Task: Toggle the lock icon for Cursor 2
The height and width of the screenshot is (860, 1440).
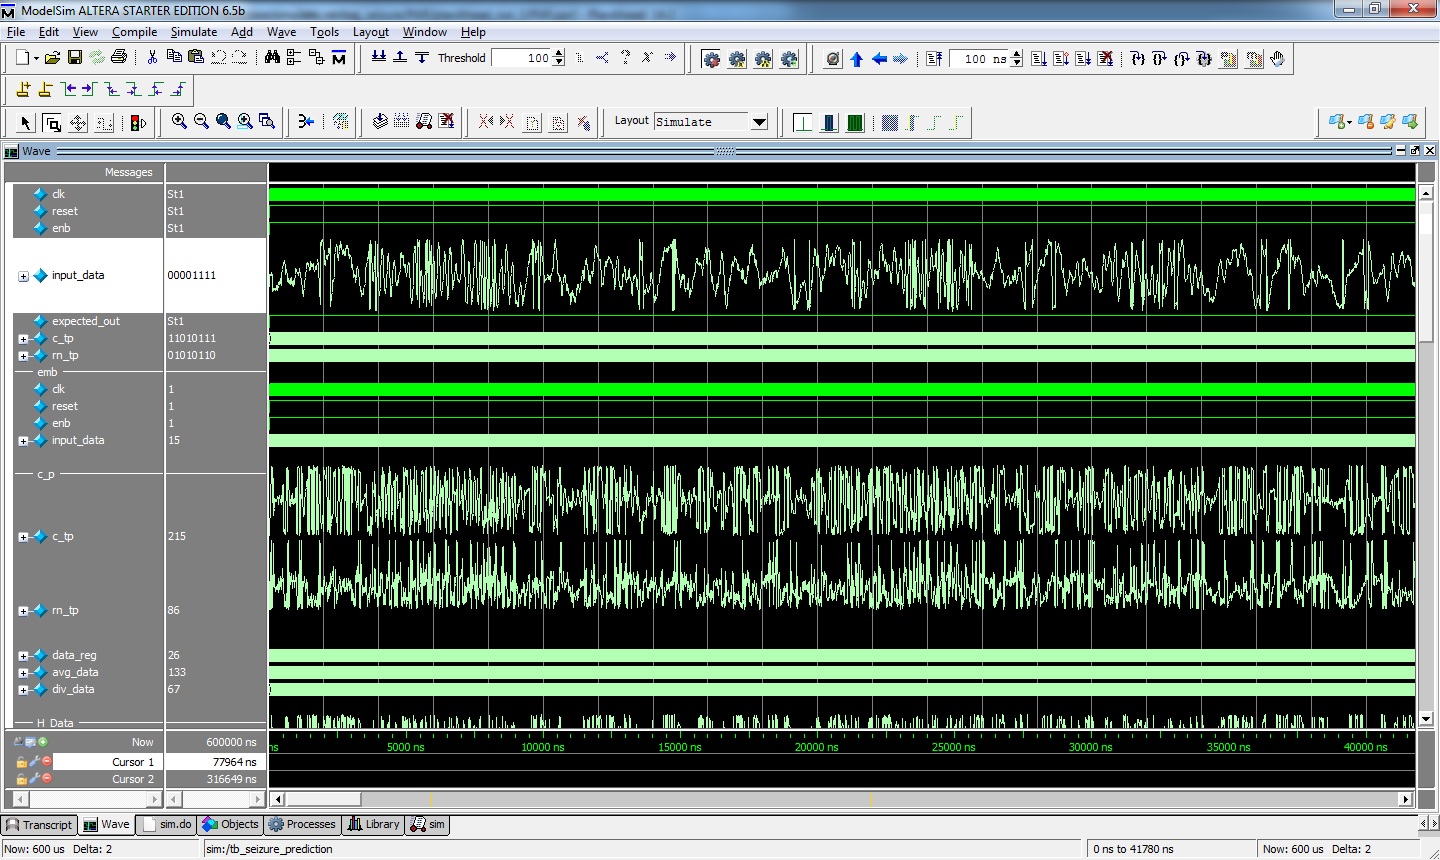Action: [x=21, y=779]
